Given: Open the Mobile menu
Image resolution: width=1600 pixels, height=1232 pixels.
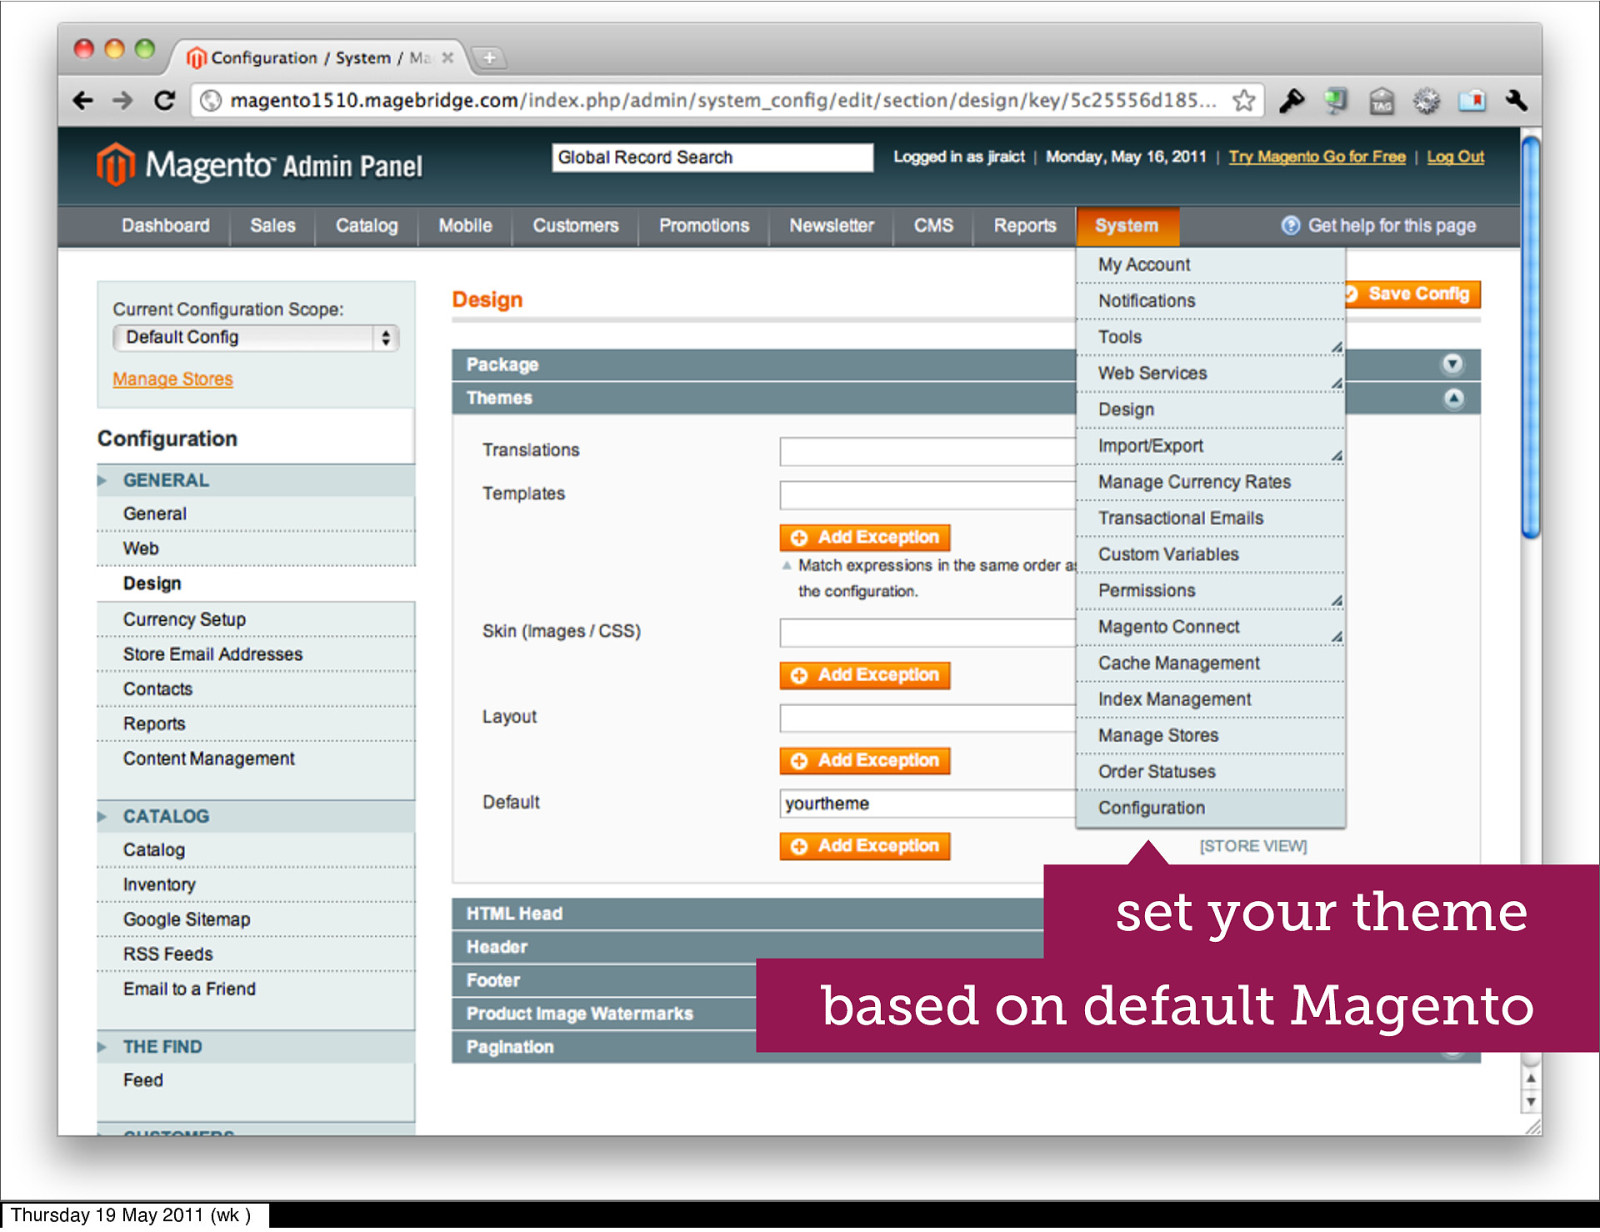Looking at the screenshot, I should tap(465, 226).
